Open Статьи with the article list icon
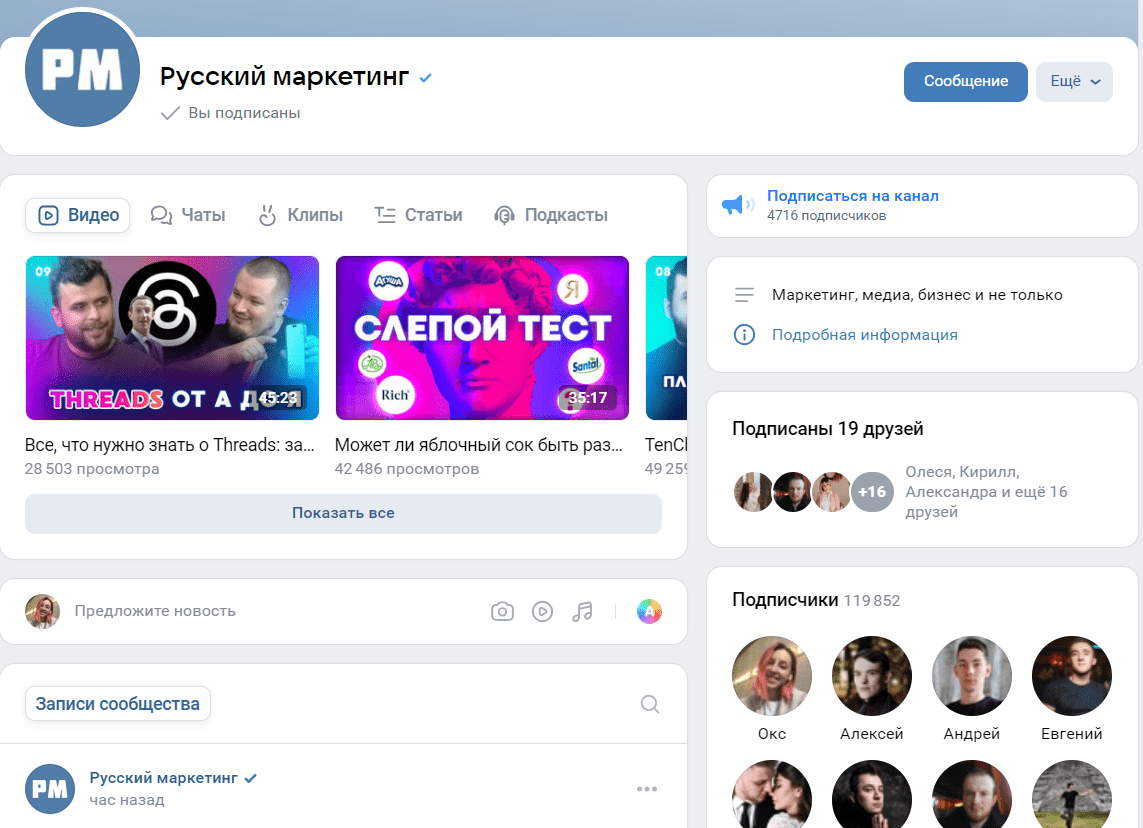The image size is (1143, 828). (383, 214)
